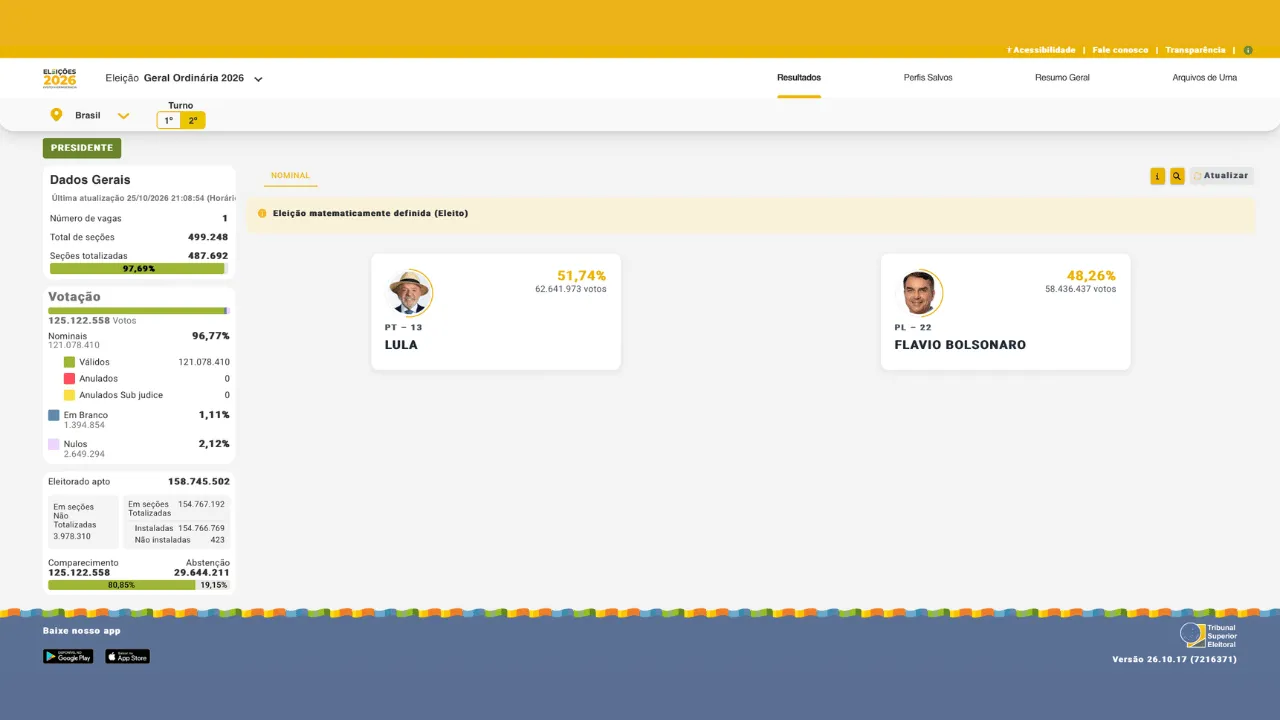This screenshot has width=1280, height=720.
Task: Expand the Brasil location chevron
Action: coord(123,116)
